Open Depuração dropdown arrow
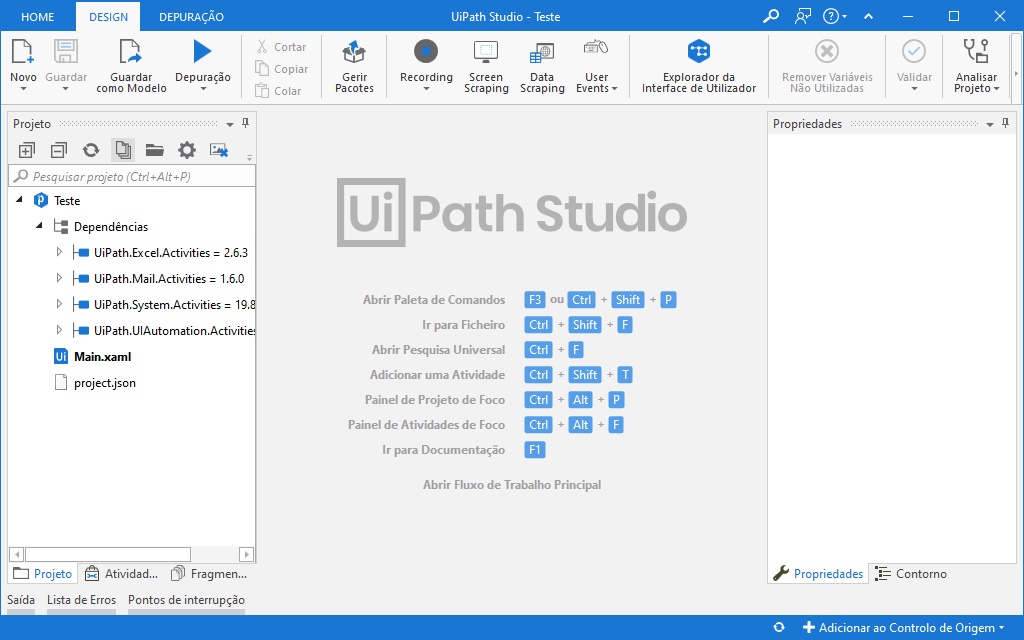 202,89
